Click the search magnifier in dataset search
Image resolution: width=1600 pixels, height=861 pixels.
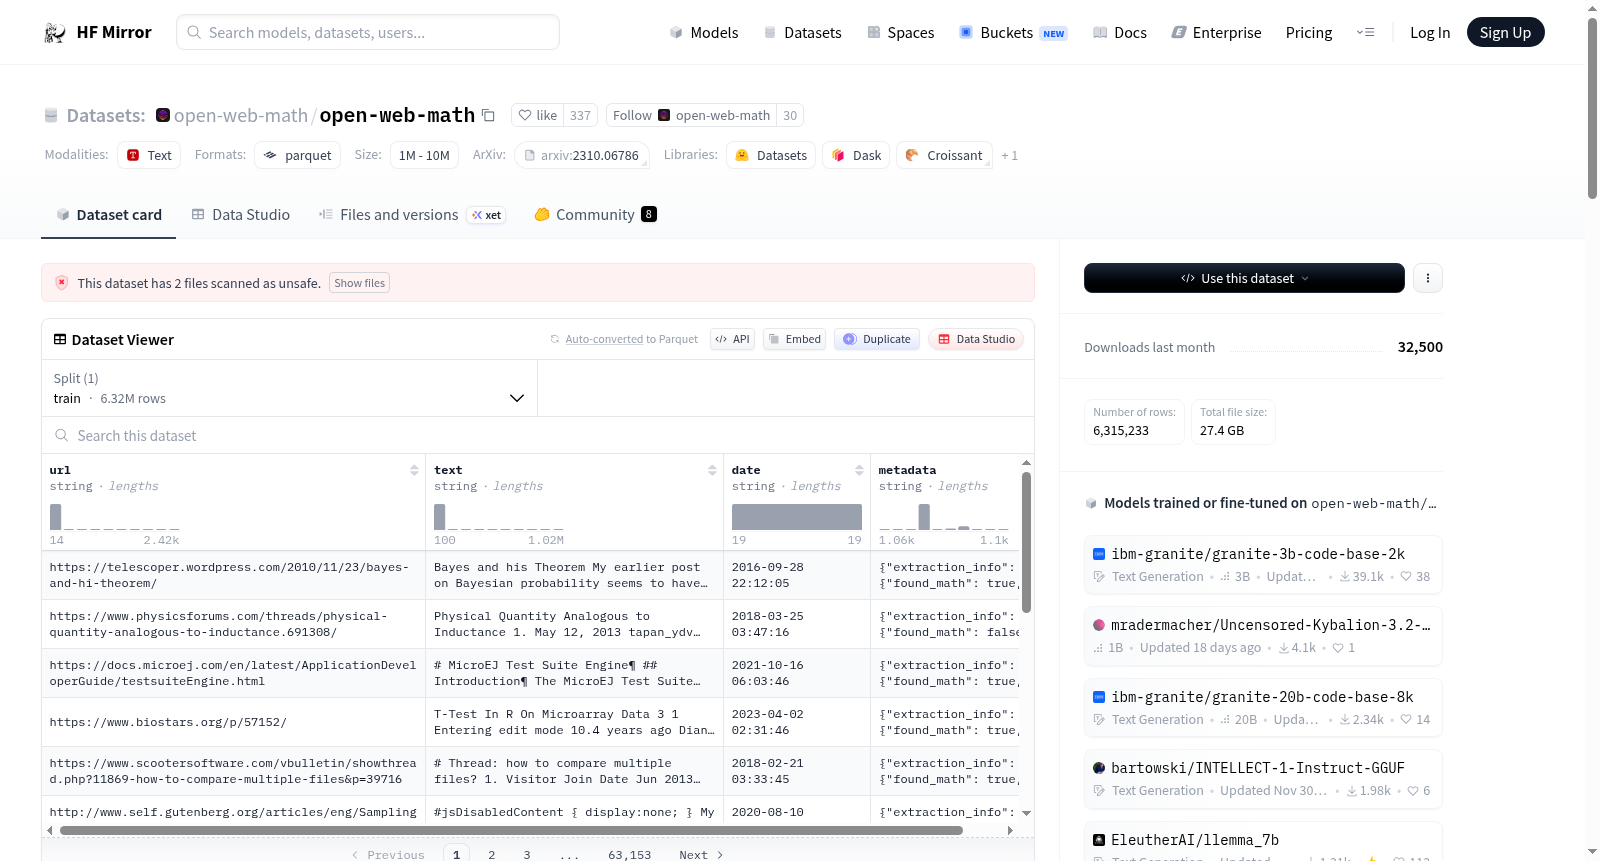tap(62, 436)
